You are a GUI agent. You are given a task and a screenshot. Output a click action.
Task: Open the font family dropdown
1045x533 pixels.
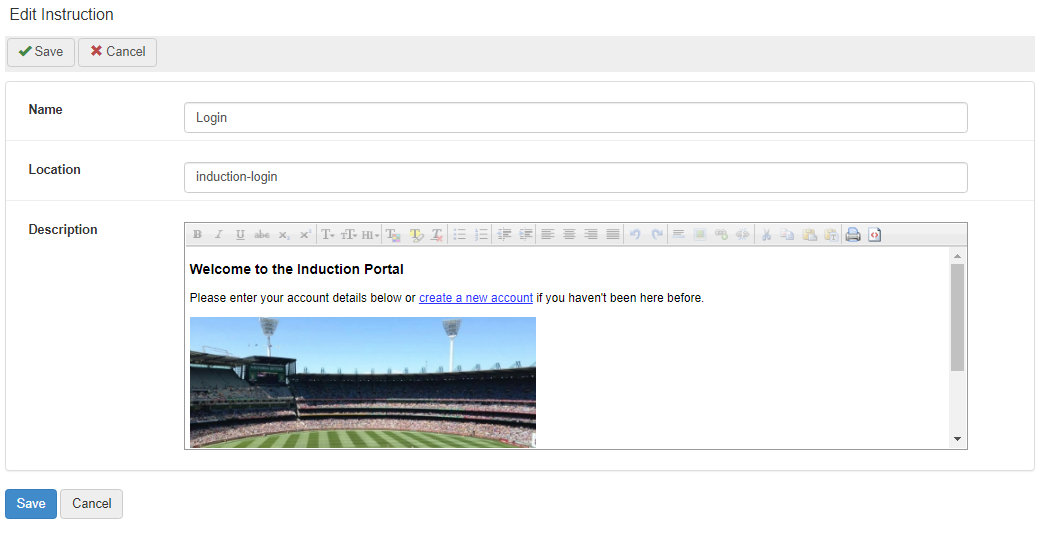(328, 235)
